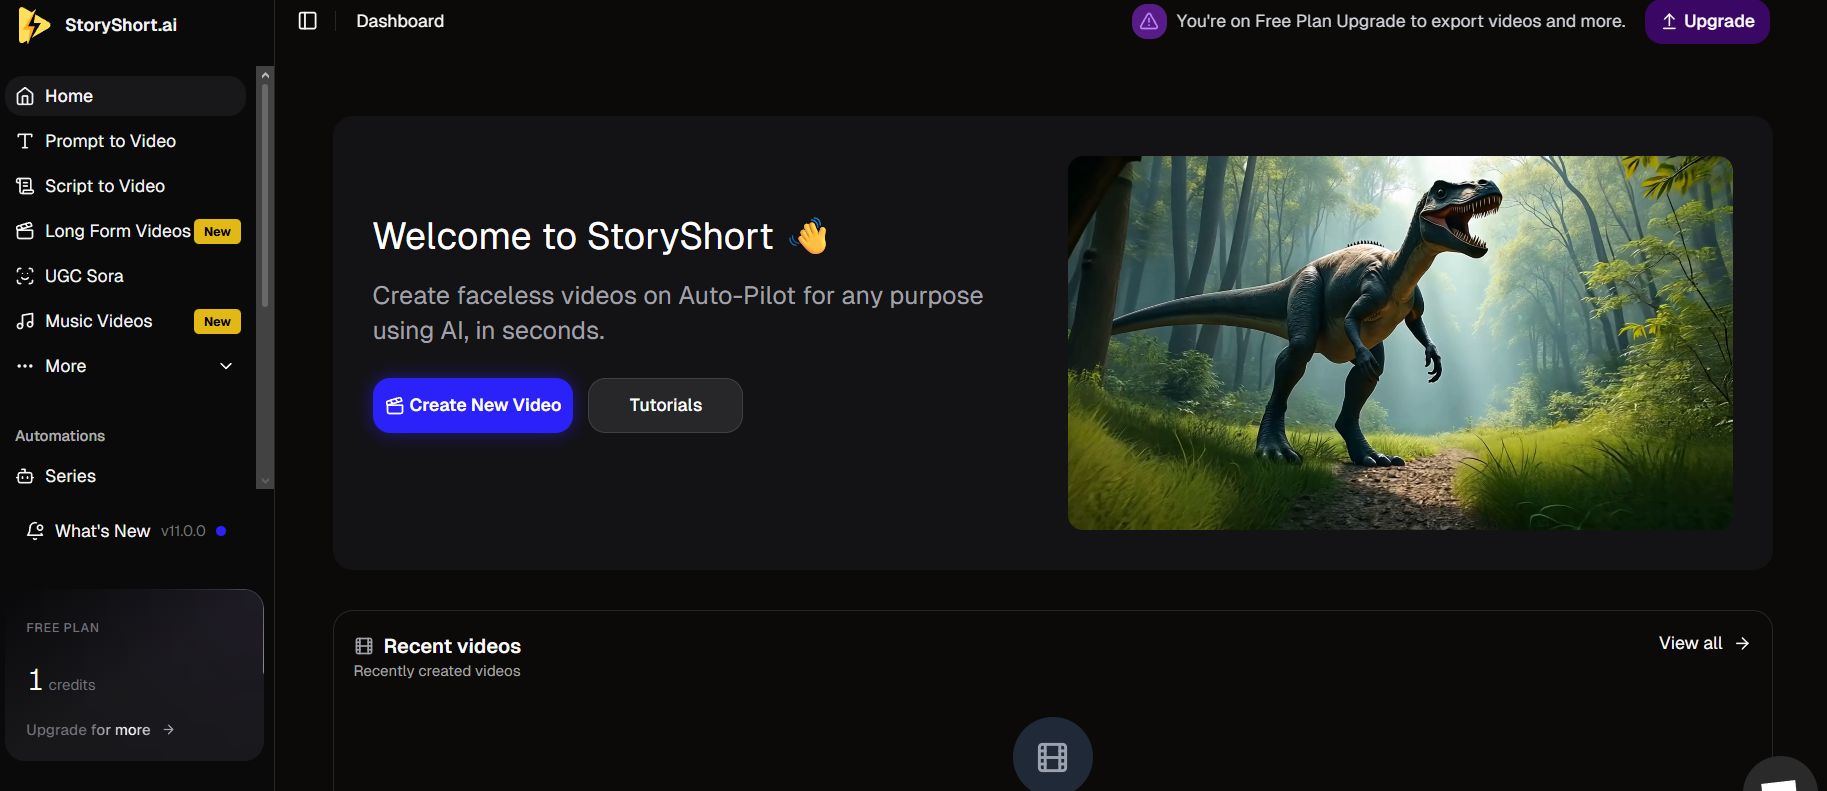Click the StoryShort.ai logo icon
1827x791 pixels.
click(33, 25)
